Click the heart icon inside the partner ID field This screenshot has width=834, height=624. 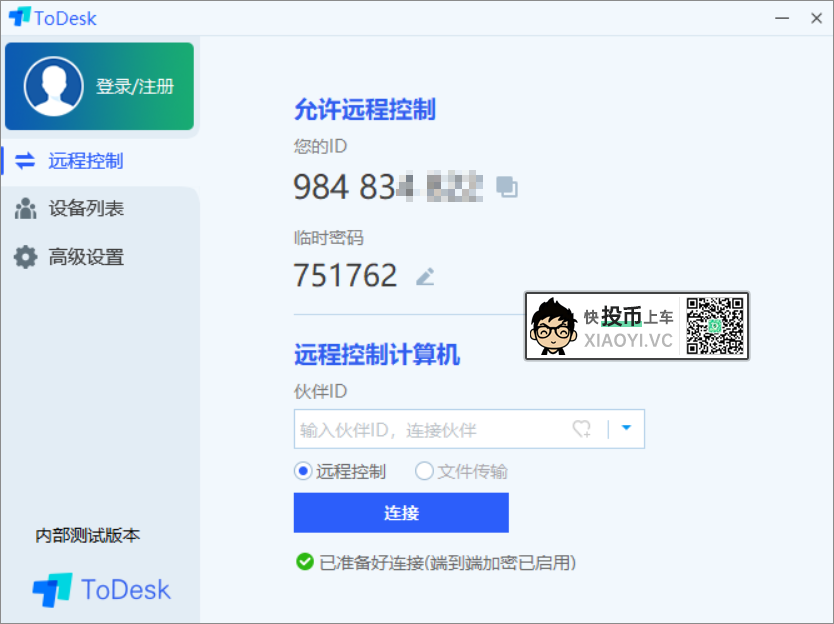(x=582, y=428)
